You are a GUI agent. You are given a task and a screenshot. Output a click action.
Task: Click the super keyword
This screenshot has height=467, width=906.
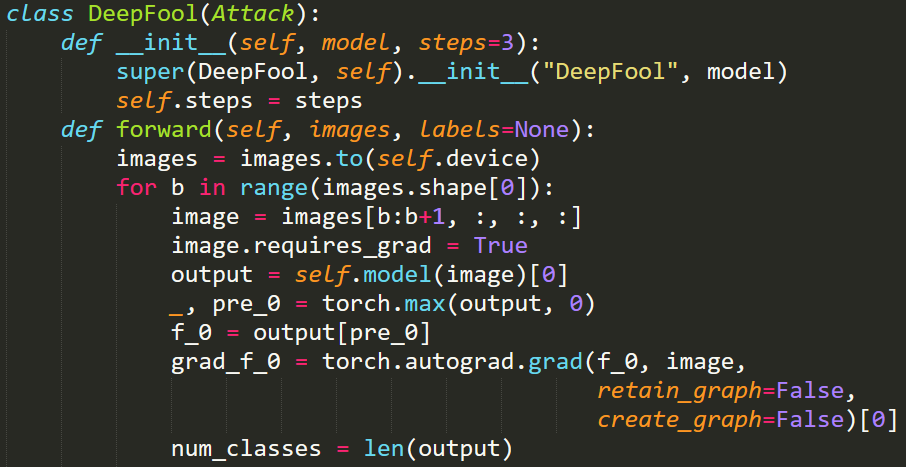tap(150, 72)
